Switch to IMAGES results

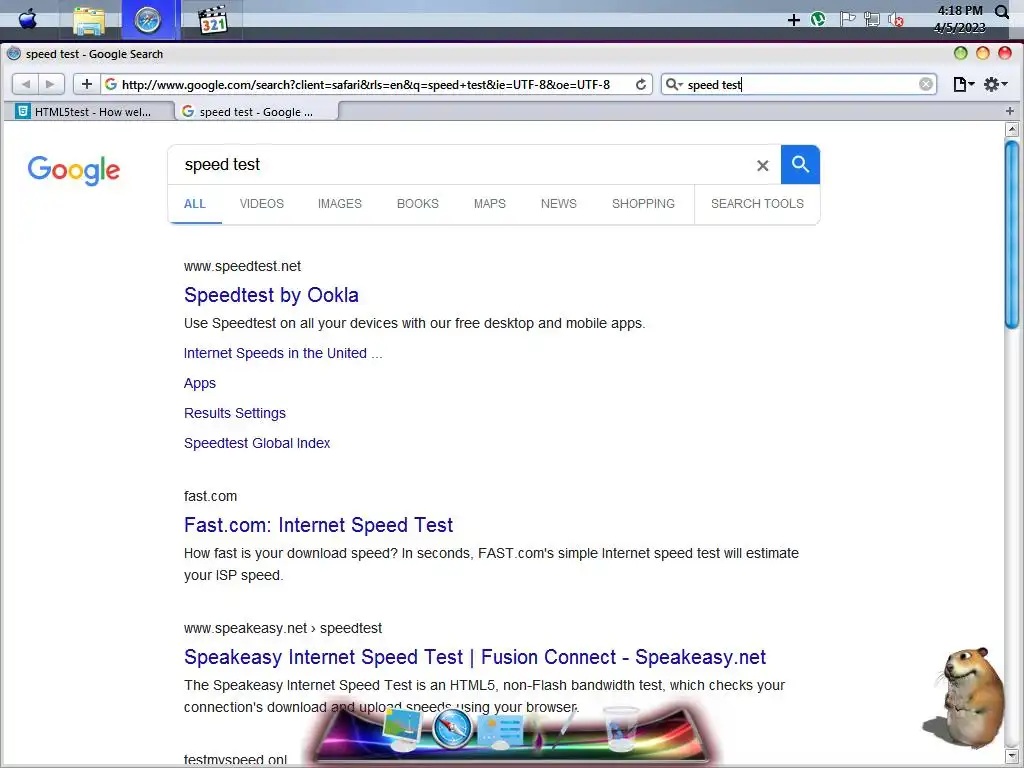click(340, 204)
